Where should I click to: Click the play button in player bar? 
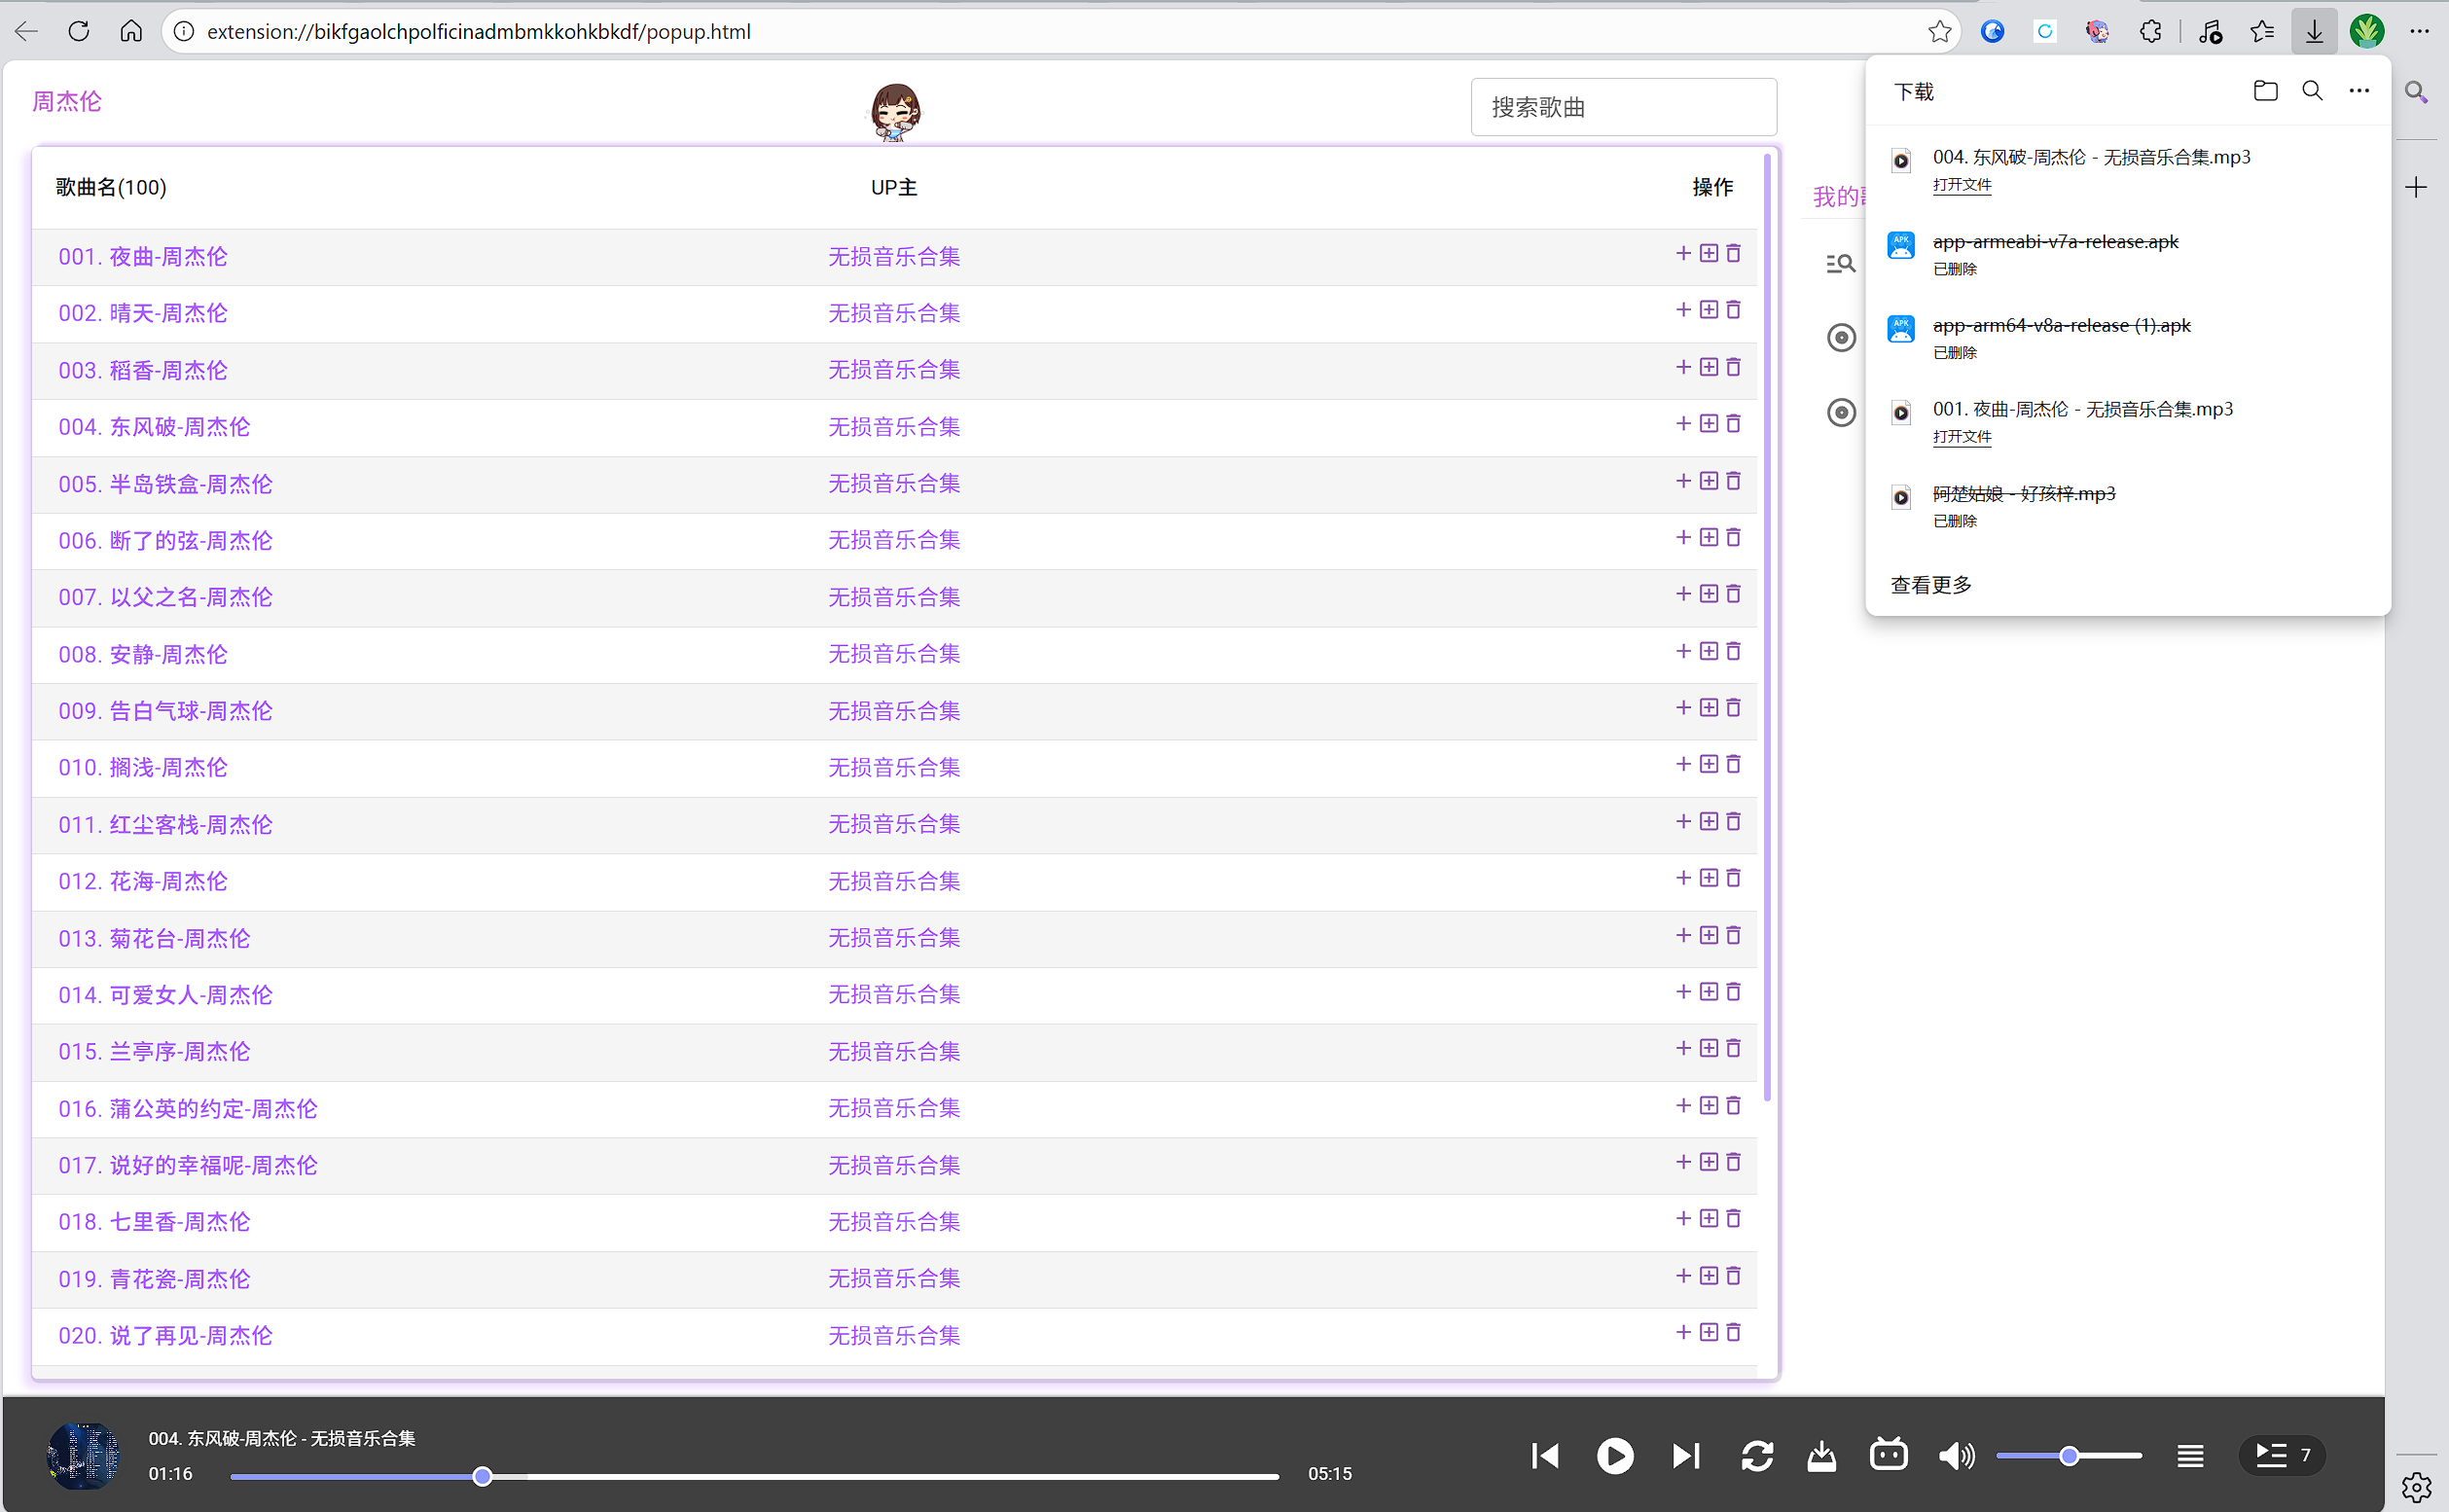pos(1614,1455)
